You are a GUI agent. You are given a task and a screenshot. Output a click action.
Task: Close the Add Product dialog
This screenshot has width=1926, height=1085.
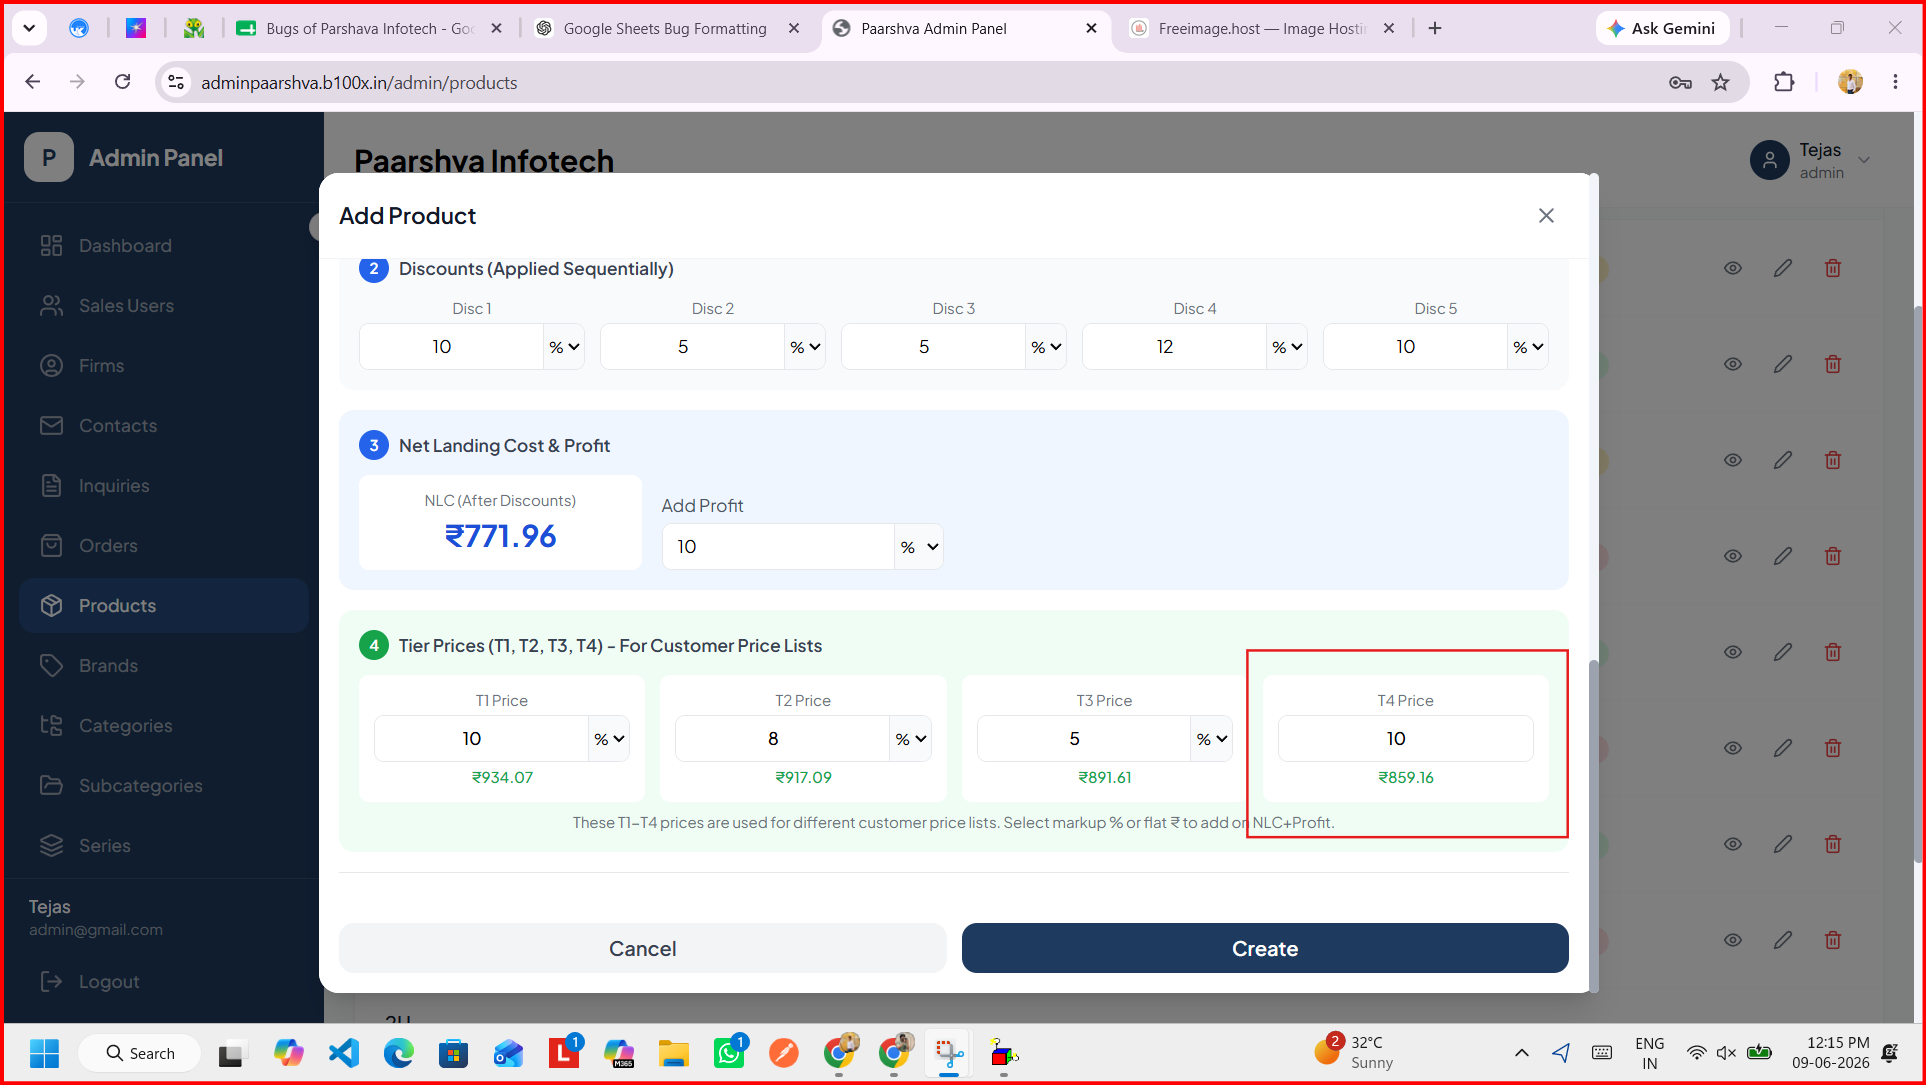pyautogui.click(x=1546, y=216)
